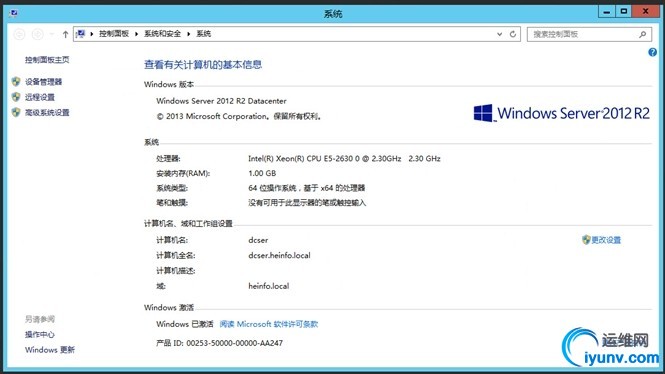Click the system window icon in title bar

pyautogui.click(x=14, y=13)
